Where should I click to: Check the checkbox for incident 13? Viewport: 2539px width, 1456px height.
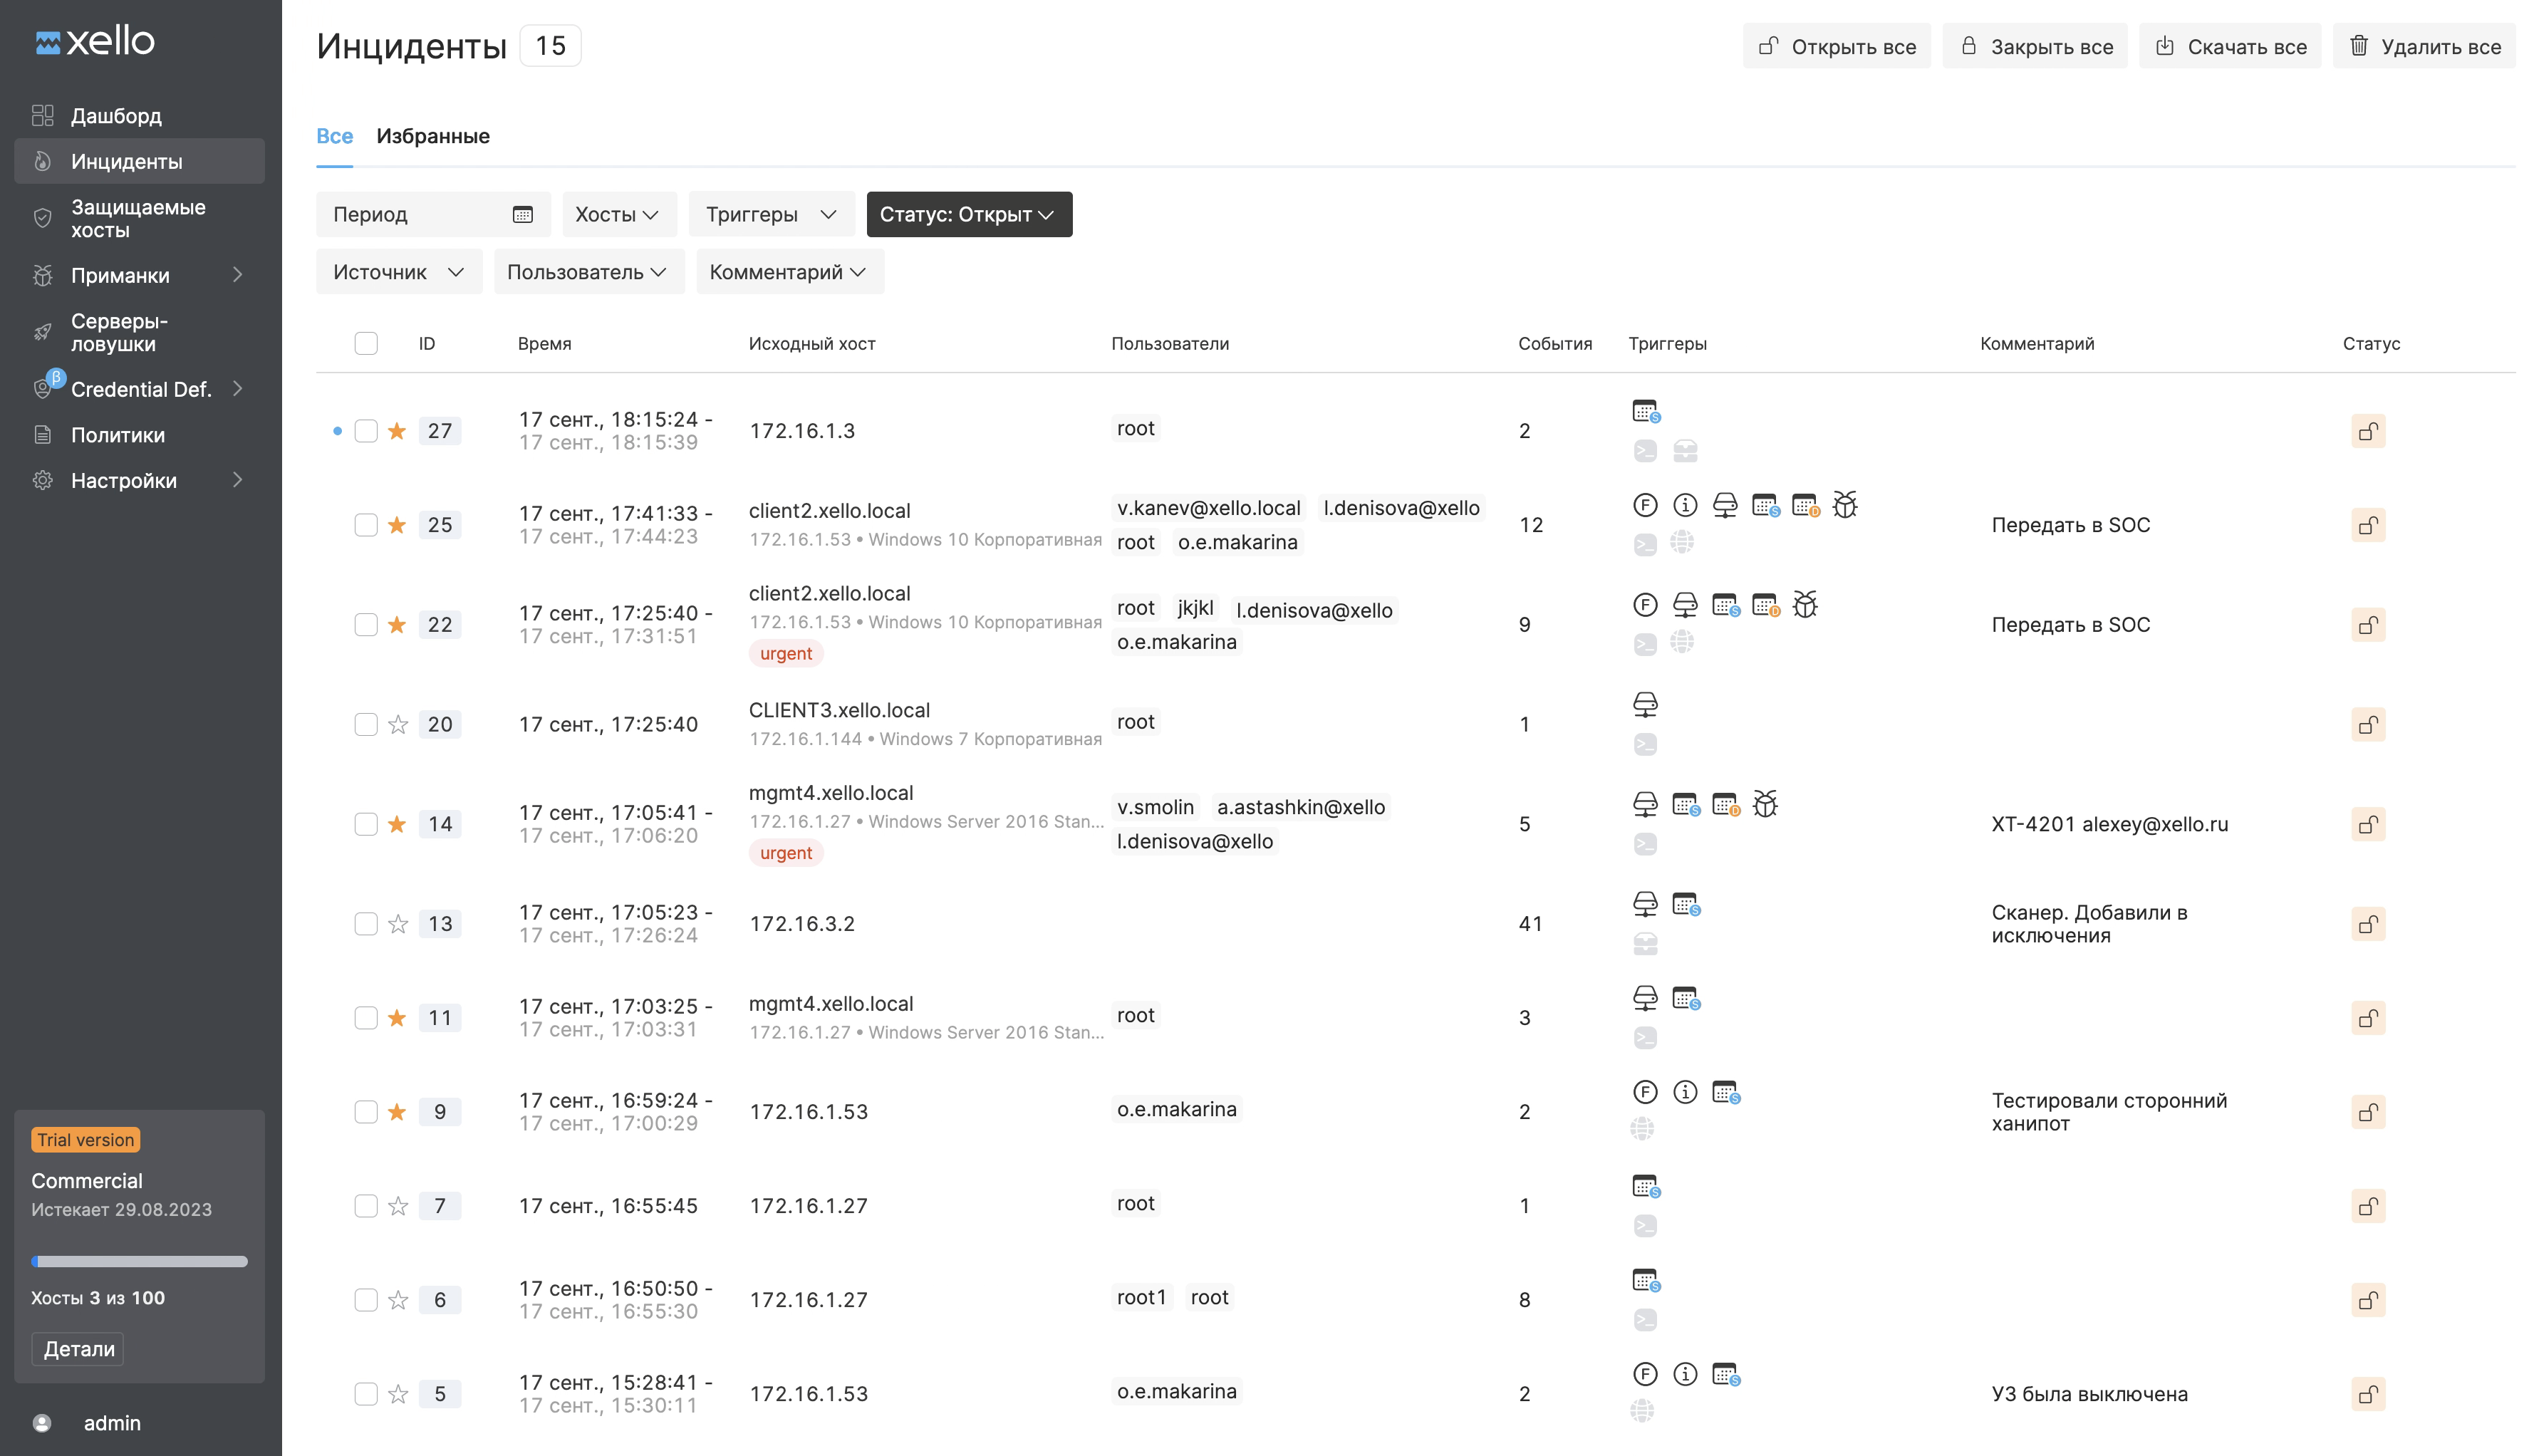[x=366, y=924]
